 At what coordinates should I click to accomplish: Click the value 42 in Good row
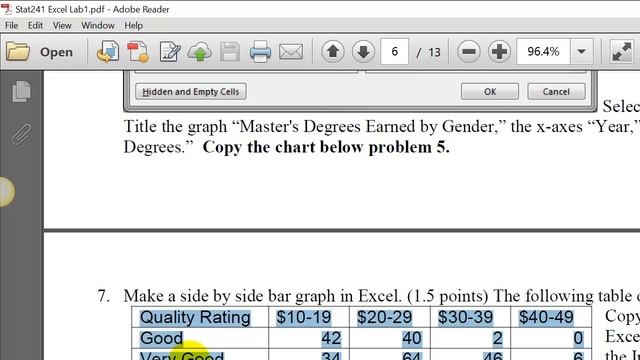click(331, 338)
